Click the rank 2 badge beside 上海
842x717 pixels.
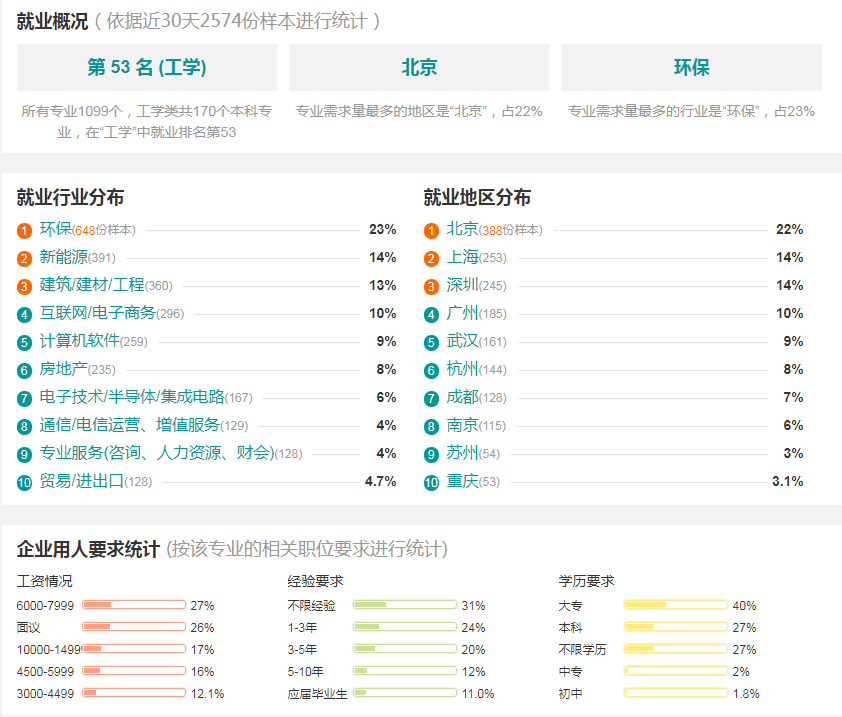[x=431, y=259]
